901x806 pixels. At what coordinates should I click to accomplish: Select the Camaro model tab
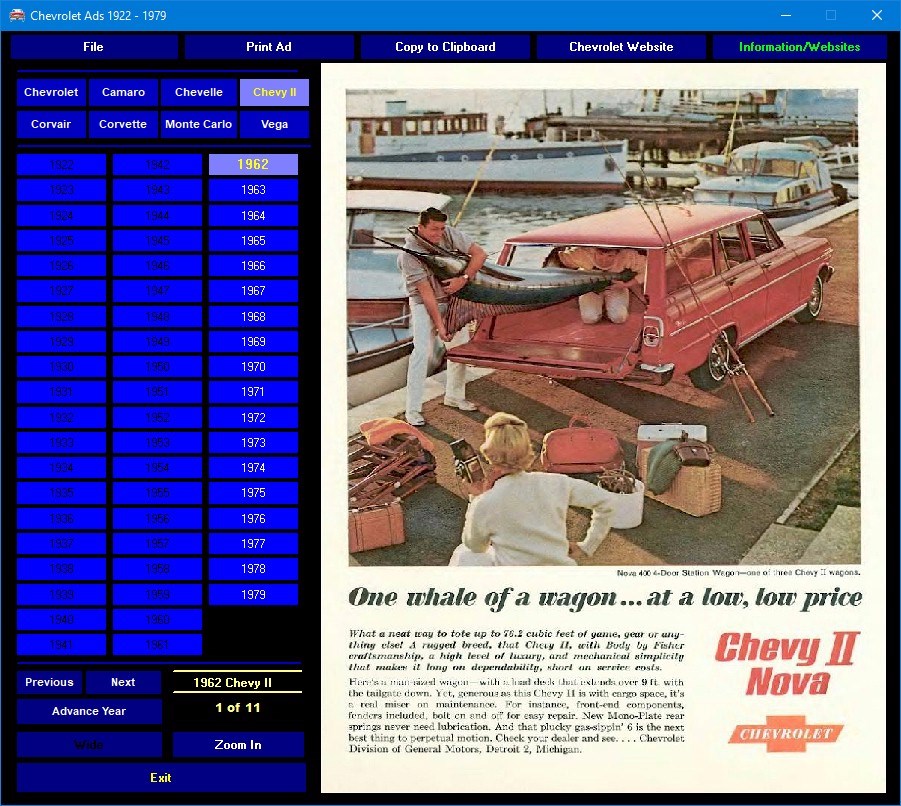(x=123, y=92)
